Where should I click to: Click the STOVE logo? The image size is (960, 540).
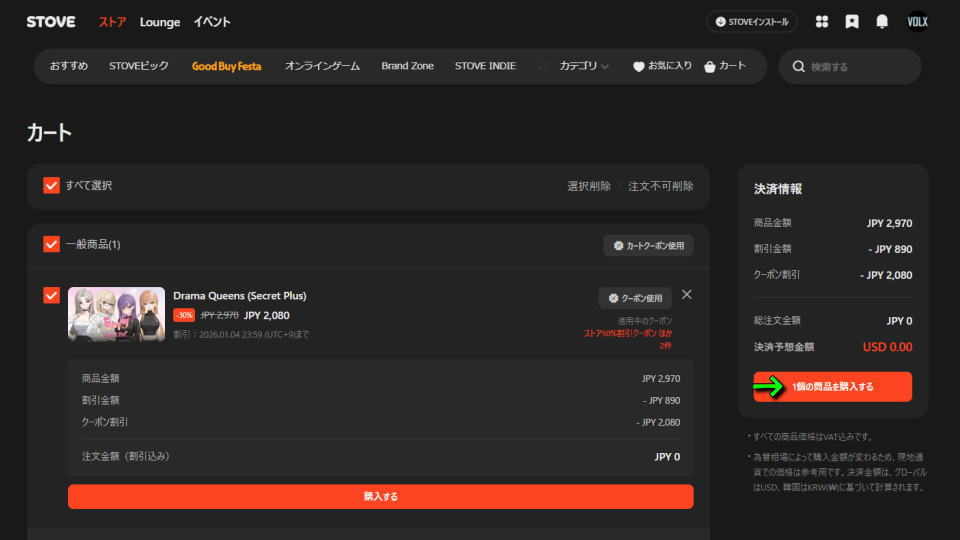[x=51, y=22]
